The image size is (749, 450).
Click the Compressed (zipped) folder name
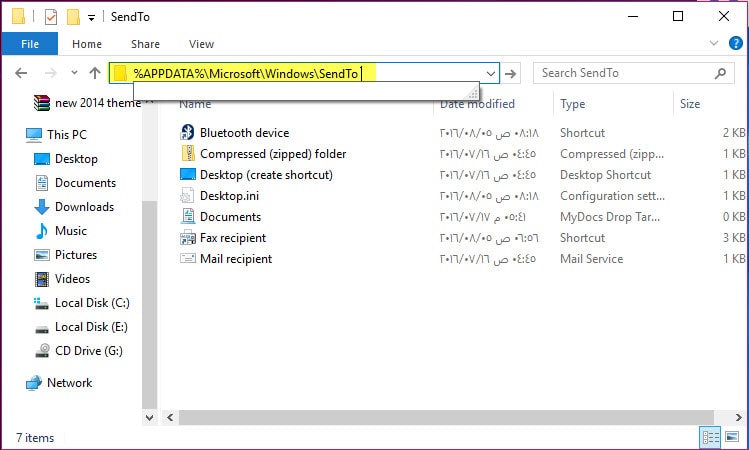click(273, 154)
